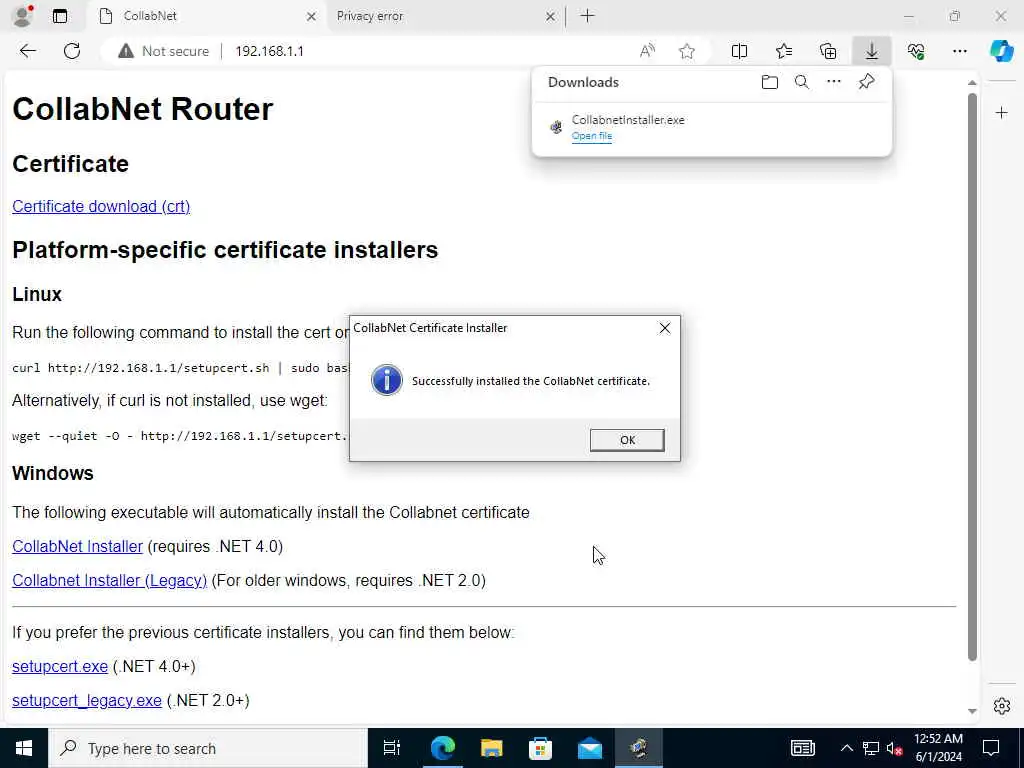Select the CollabNet tab
Image resolution: width=1024 pixels, height=768 pixels.
(208, 16)
